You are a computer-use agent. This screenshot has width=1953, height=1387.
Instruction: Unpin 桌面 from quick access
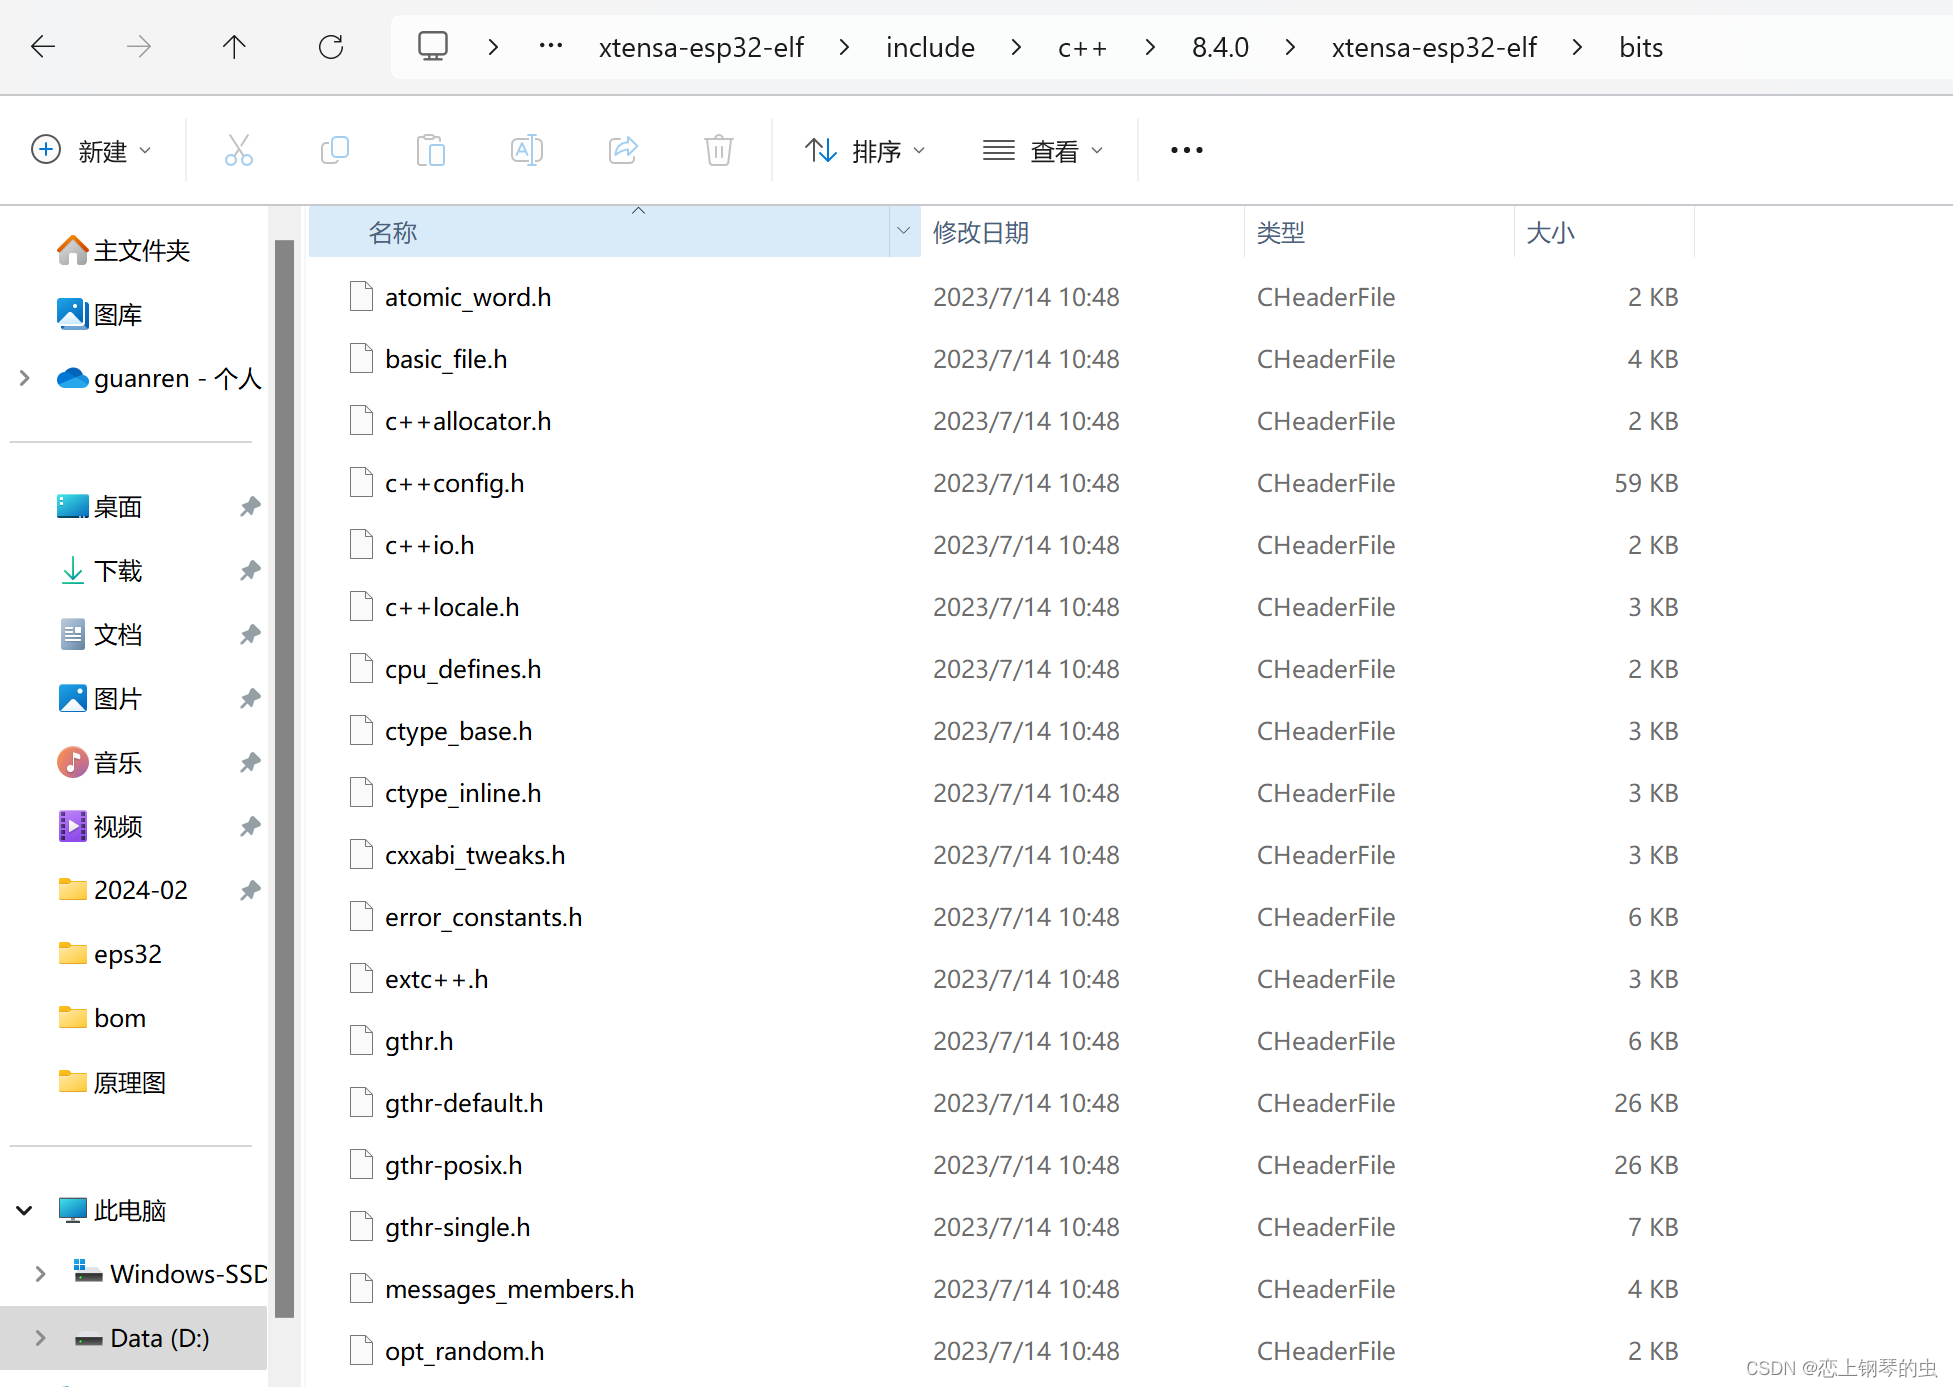(x=250, y=507)
